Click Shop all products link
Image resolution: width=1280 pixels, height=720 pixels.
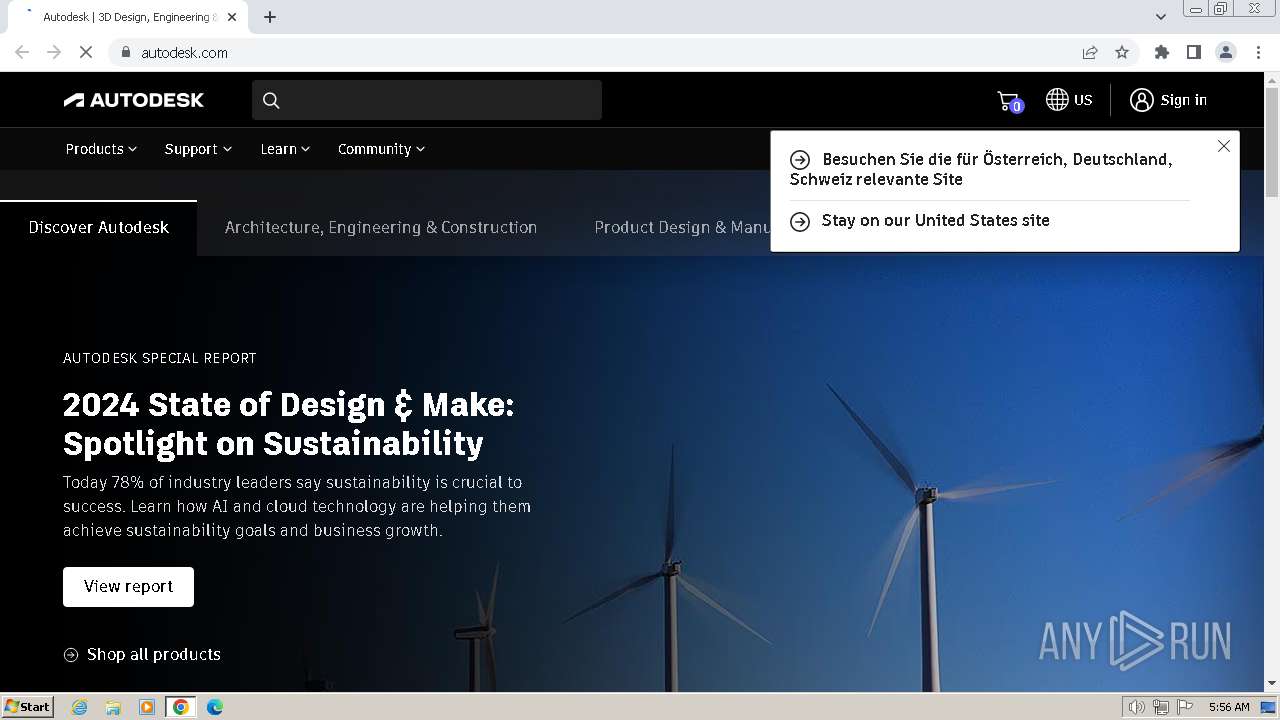pos(154,655)
